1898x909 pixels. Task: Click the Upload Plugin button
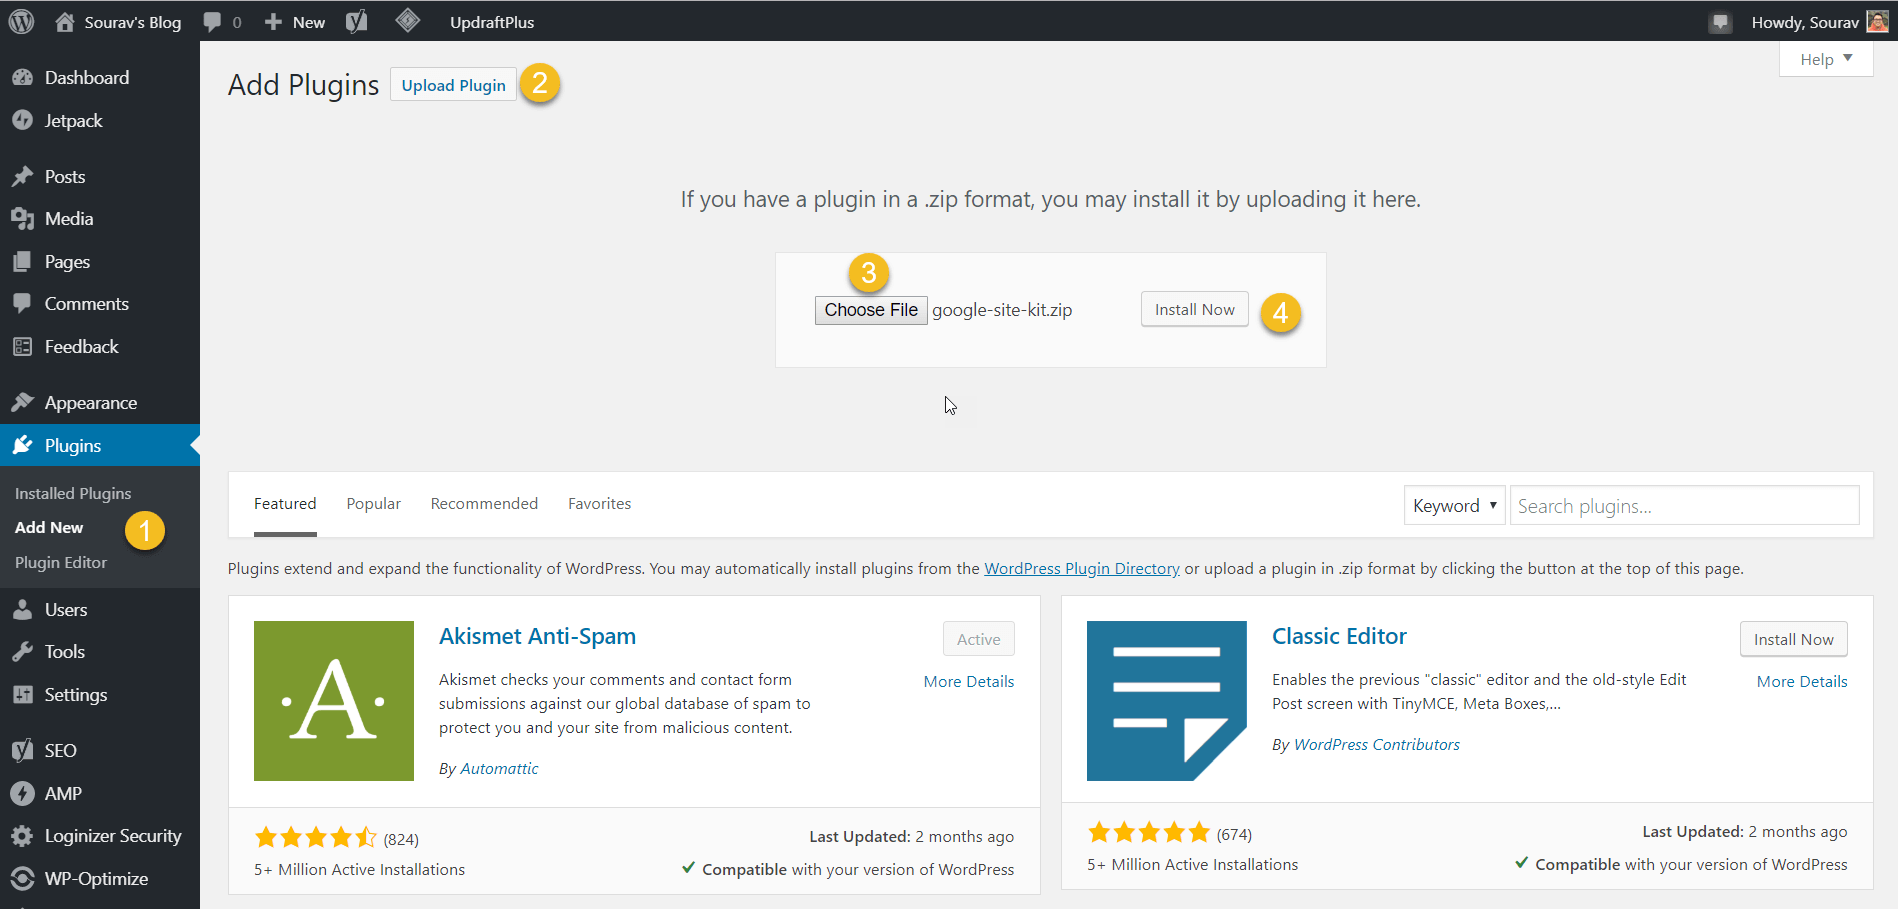click(453, 86)
